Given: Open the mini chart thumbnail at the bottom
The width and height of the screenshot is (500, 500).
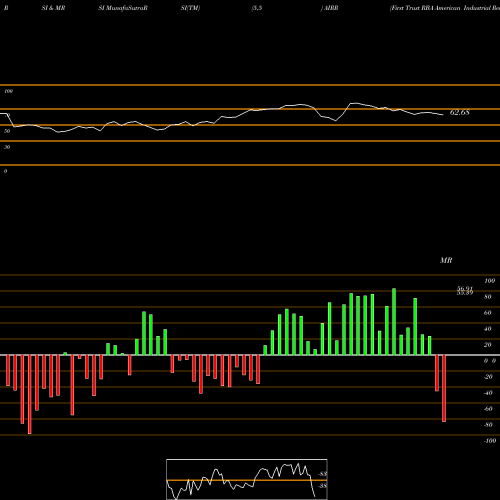Looking at the screenshot, I should pyautogui.click(x=247, y=479).
